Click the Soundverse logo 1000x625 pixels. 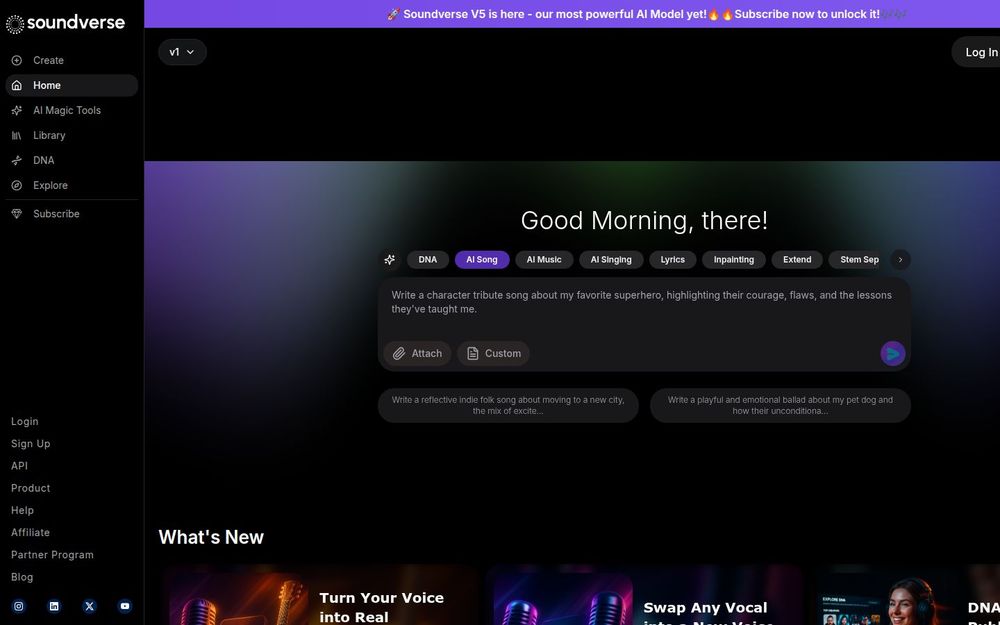65,23
